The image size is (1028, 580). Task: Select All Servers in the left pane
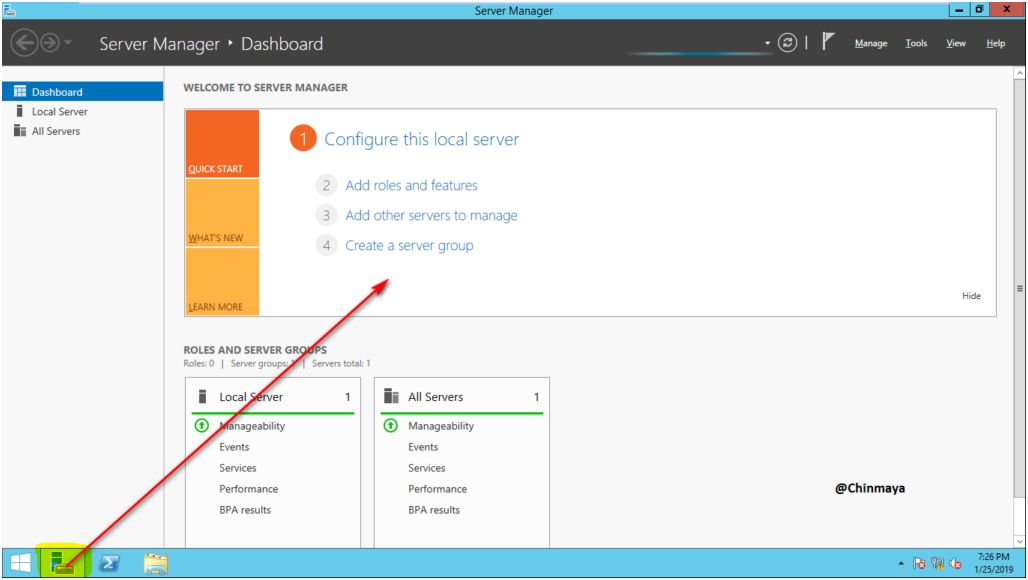point(83,131)
